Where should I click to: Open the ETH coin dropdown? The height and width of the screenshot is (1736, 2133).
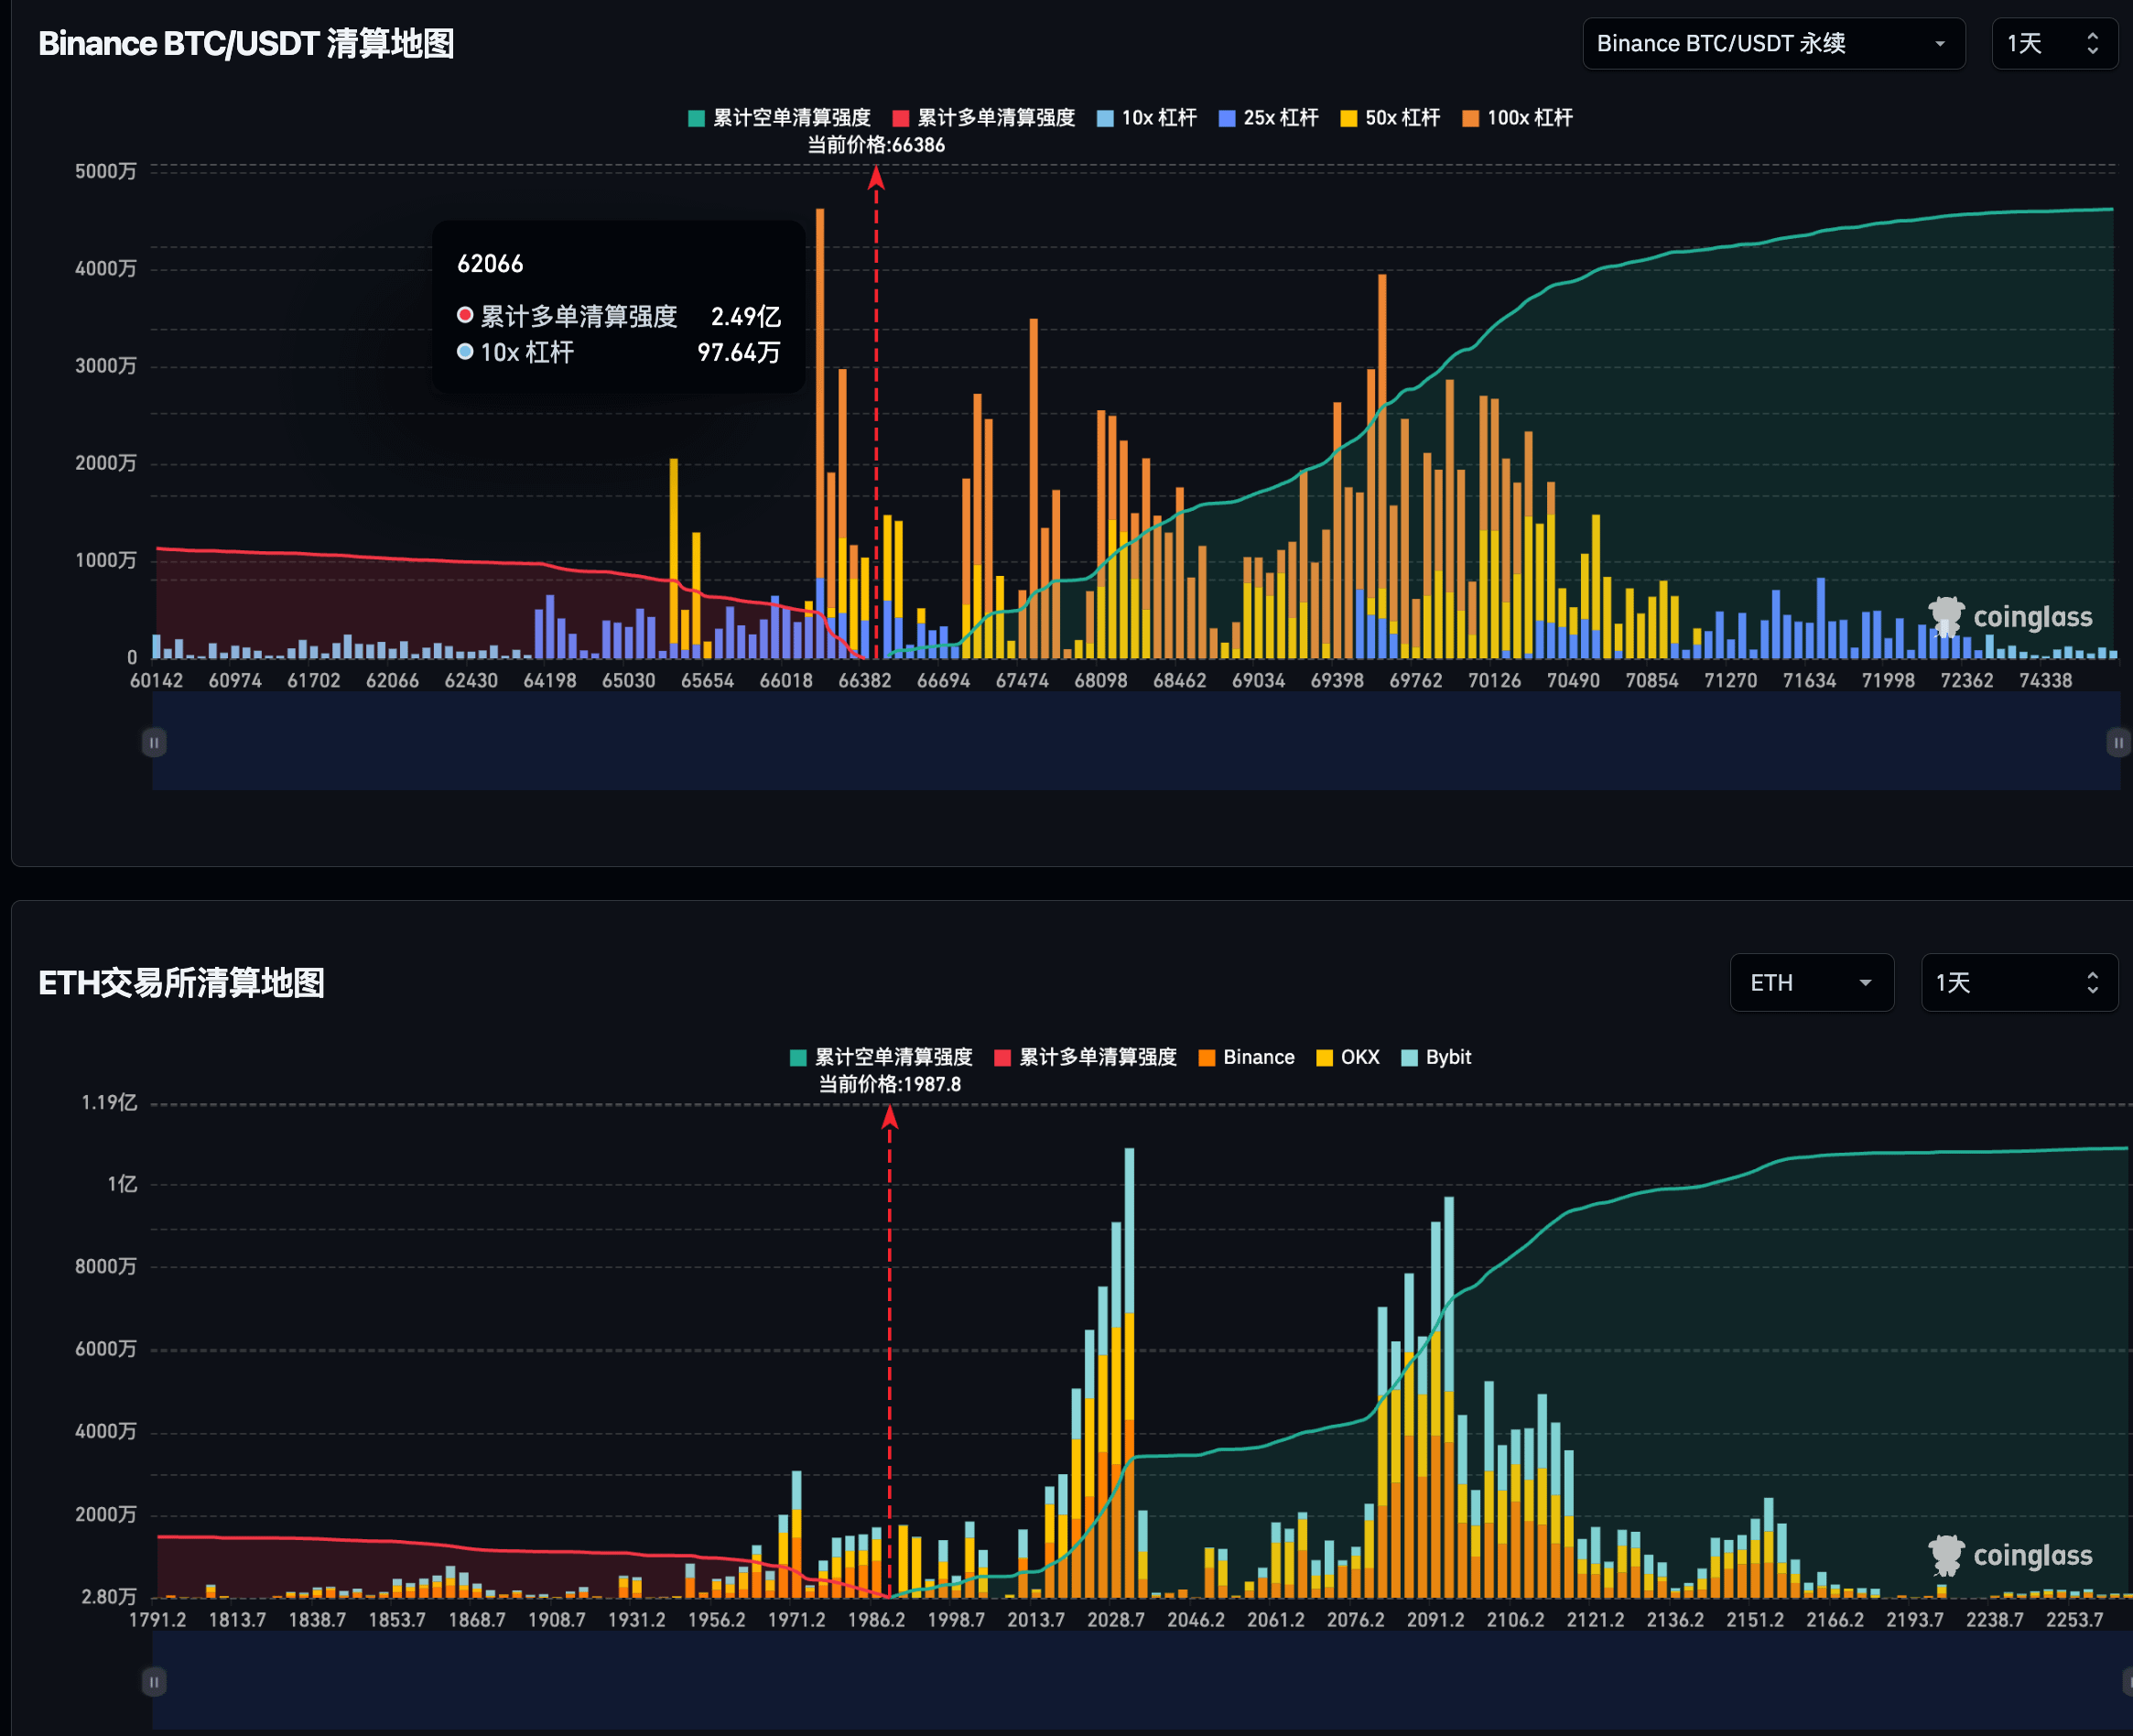(1811, 983)
